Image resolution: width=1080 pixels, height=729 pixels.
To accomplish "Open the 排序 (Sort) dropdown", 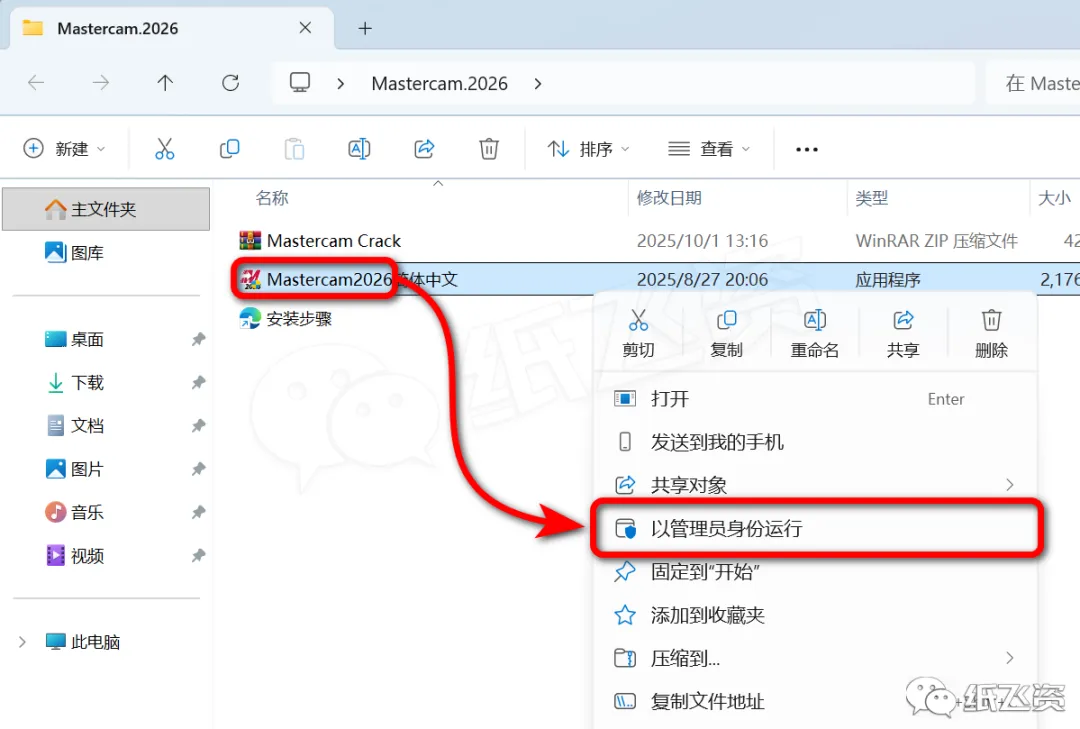I will coord(589,149).
